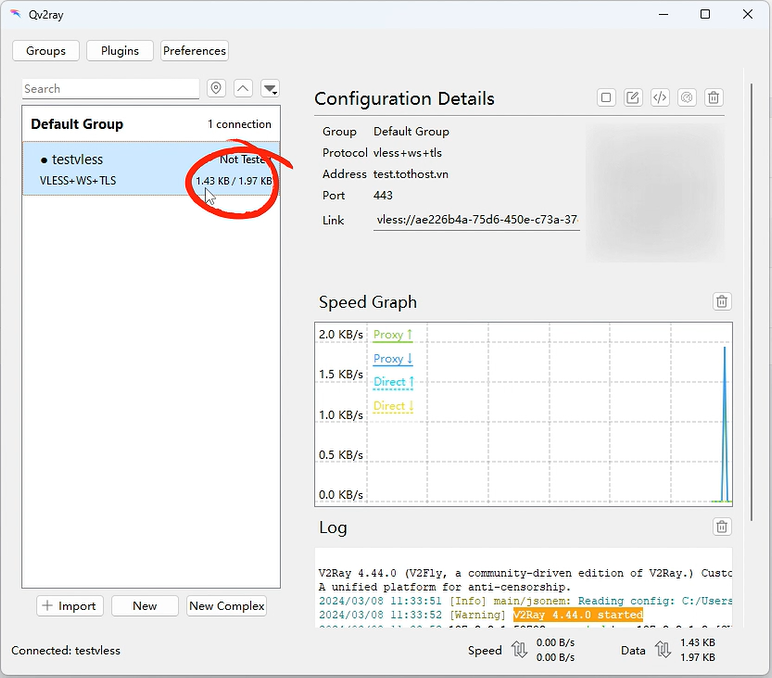This screenshot has height=678, width=772.
Task: Open the sort options dropdown arrow
Action: pos(270,89)
